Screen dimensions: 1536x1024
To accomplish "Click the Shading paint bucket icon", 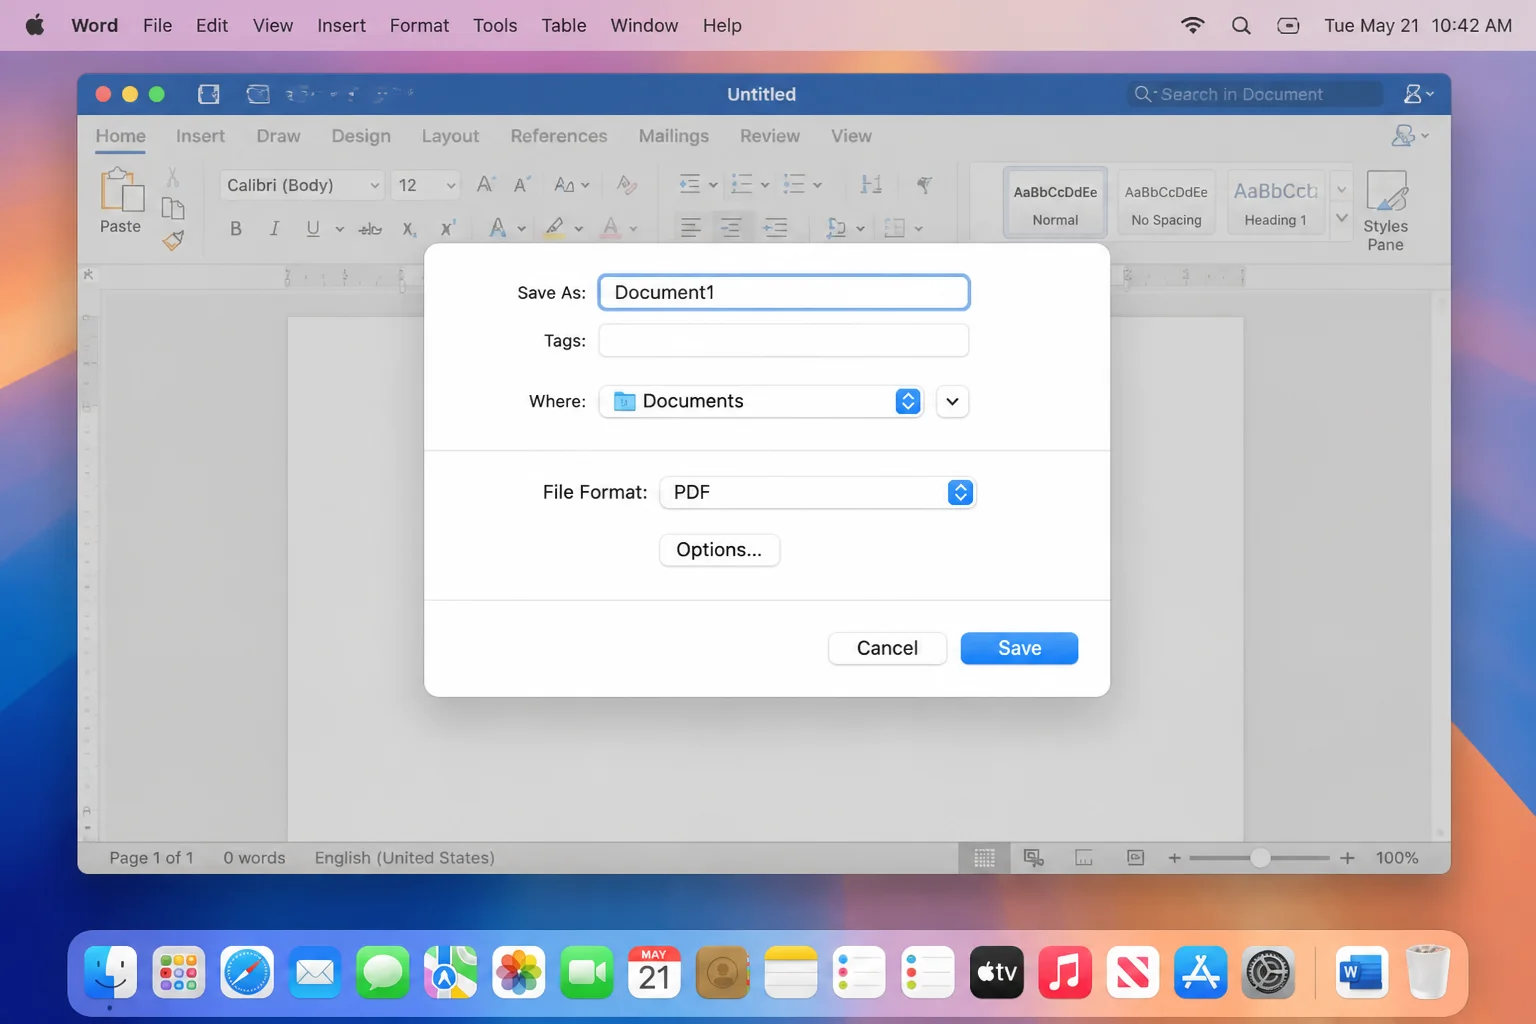I will (x=837, y=228).
